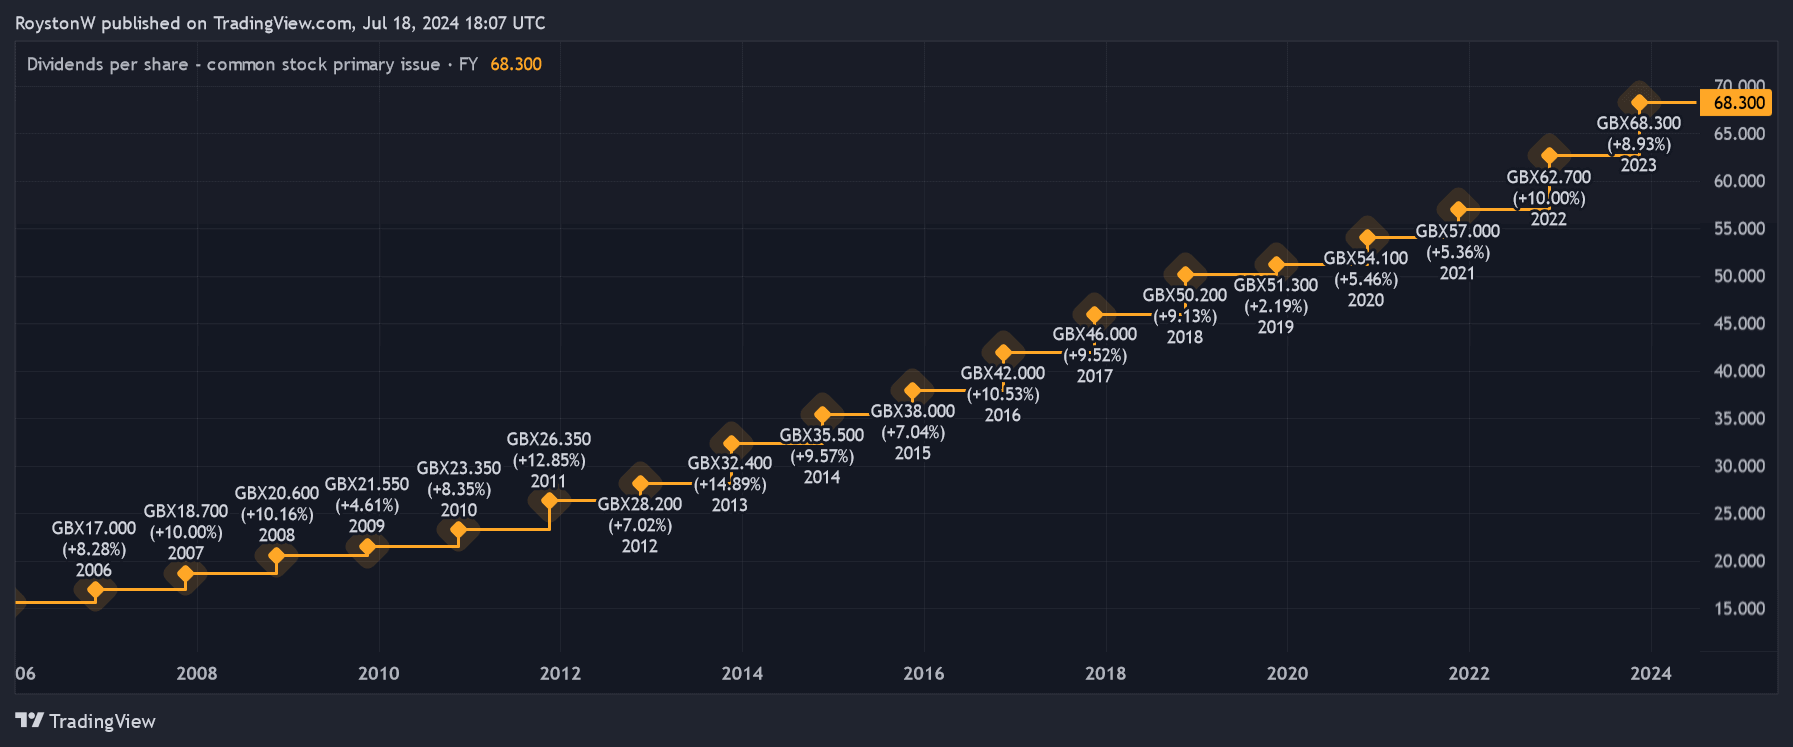
Task: Click the orange 68.300 price axis tag
Action: [x=1738, y=103]
